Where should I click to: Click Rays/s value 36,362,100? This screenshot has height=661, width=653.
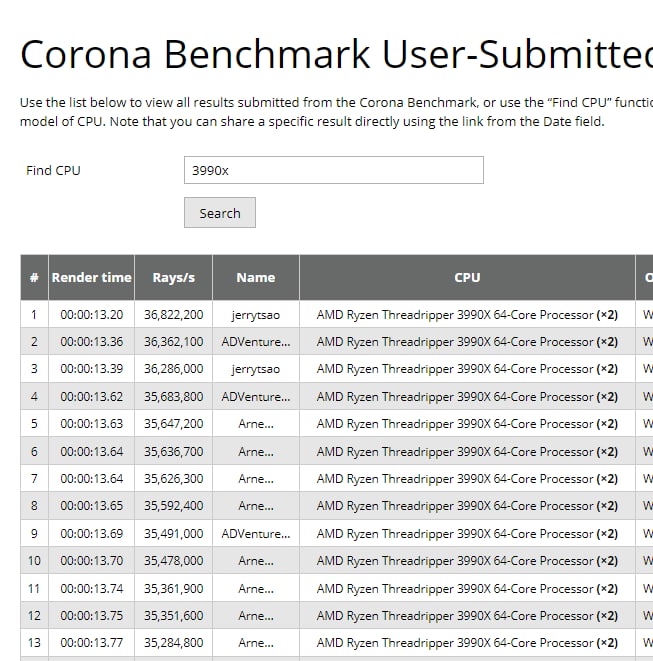click(x=173, y=342)
